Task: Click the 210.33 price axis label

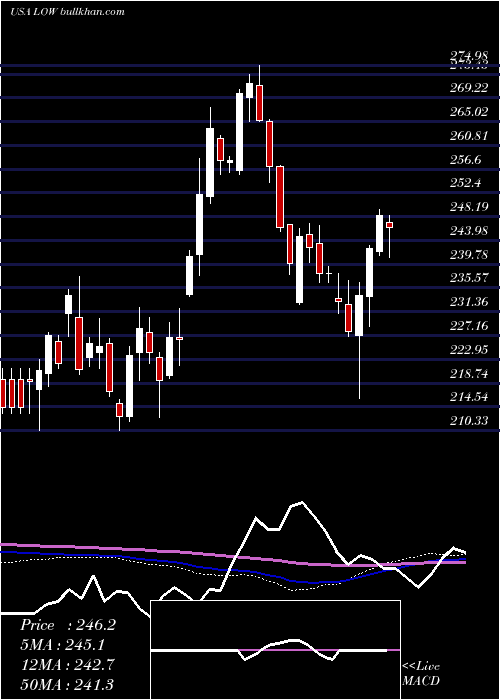Action: click(469, 421)
